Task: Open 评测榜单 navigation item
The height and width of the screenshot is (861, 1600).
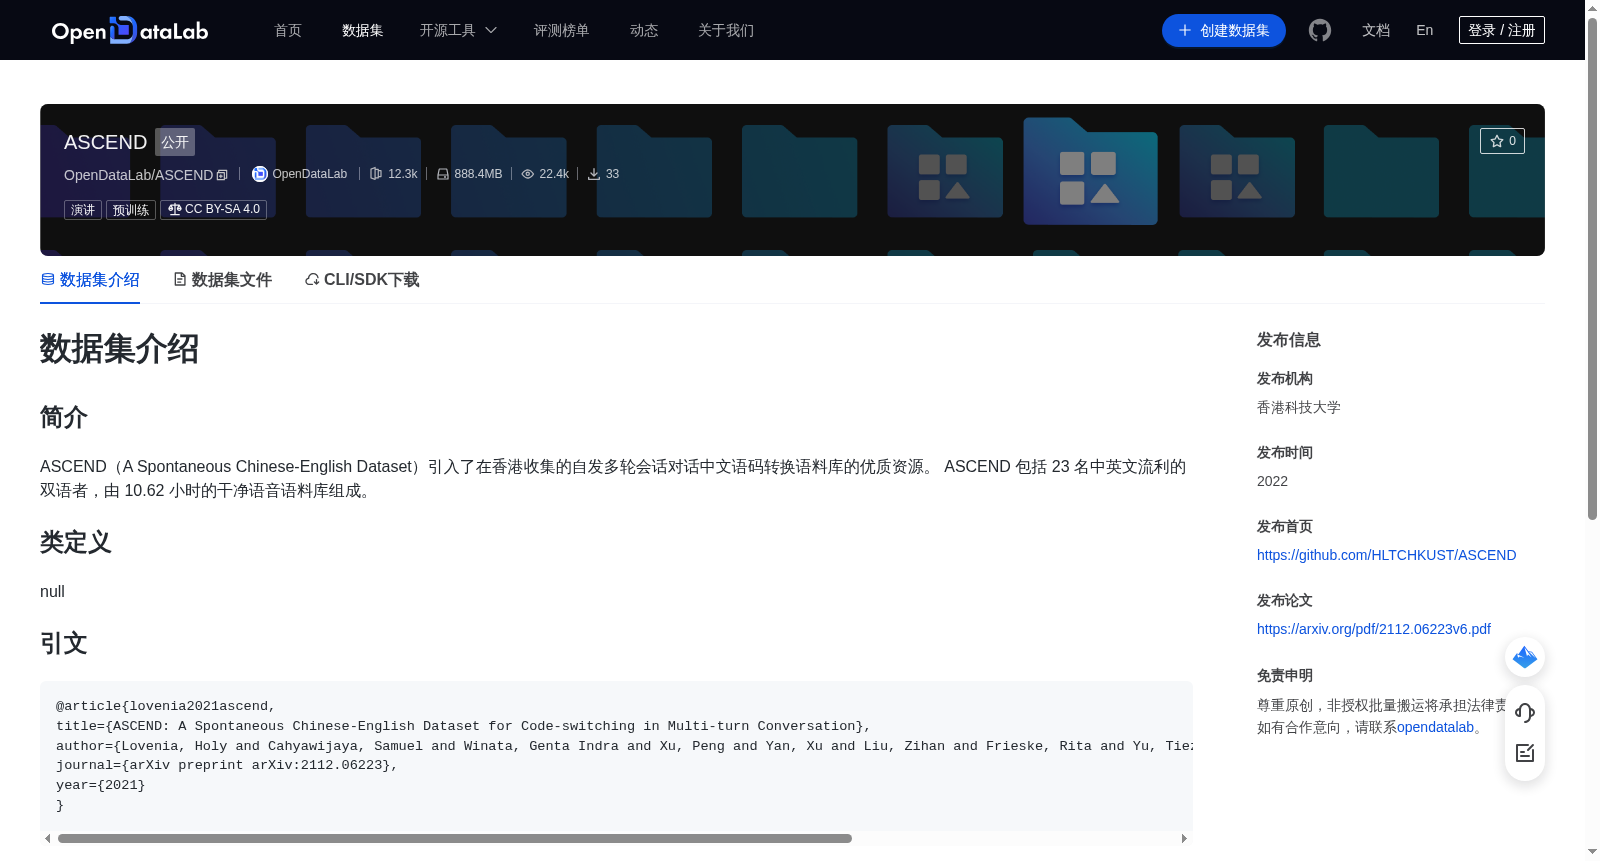Action: pyautogui.click(x=561, y=30)
